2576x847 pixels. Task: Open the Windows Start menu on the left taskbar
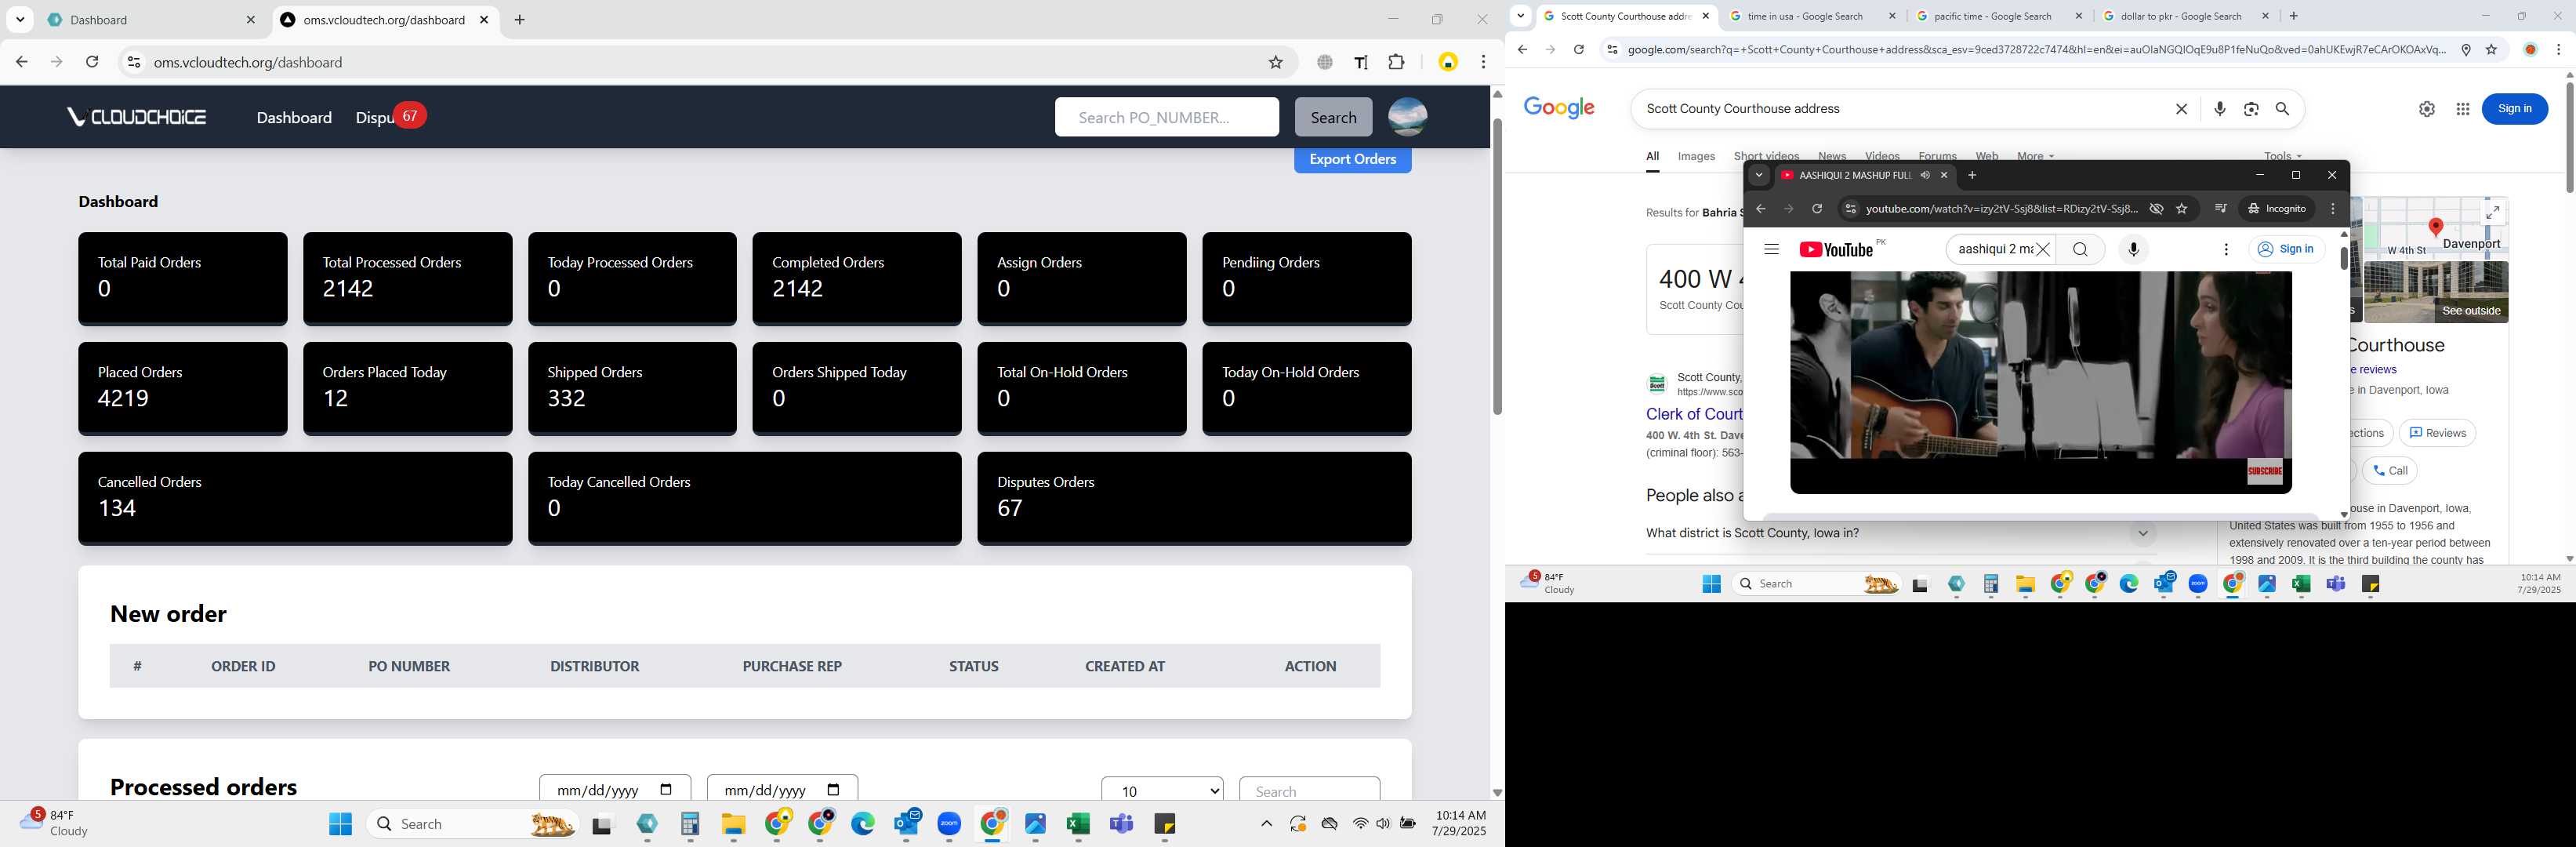point(340,824)
